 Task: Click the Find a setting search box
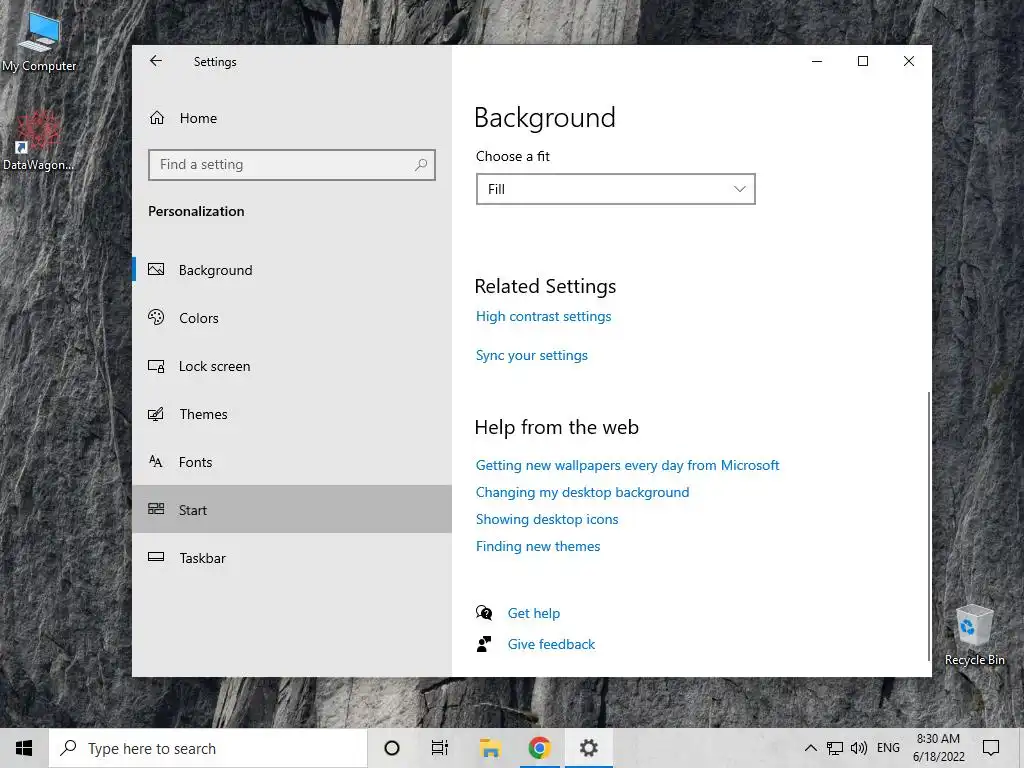pyautogui.click(x=292, y=165)
